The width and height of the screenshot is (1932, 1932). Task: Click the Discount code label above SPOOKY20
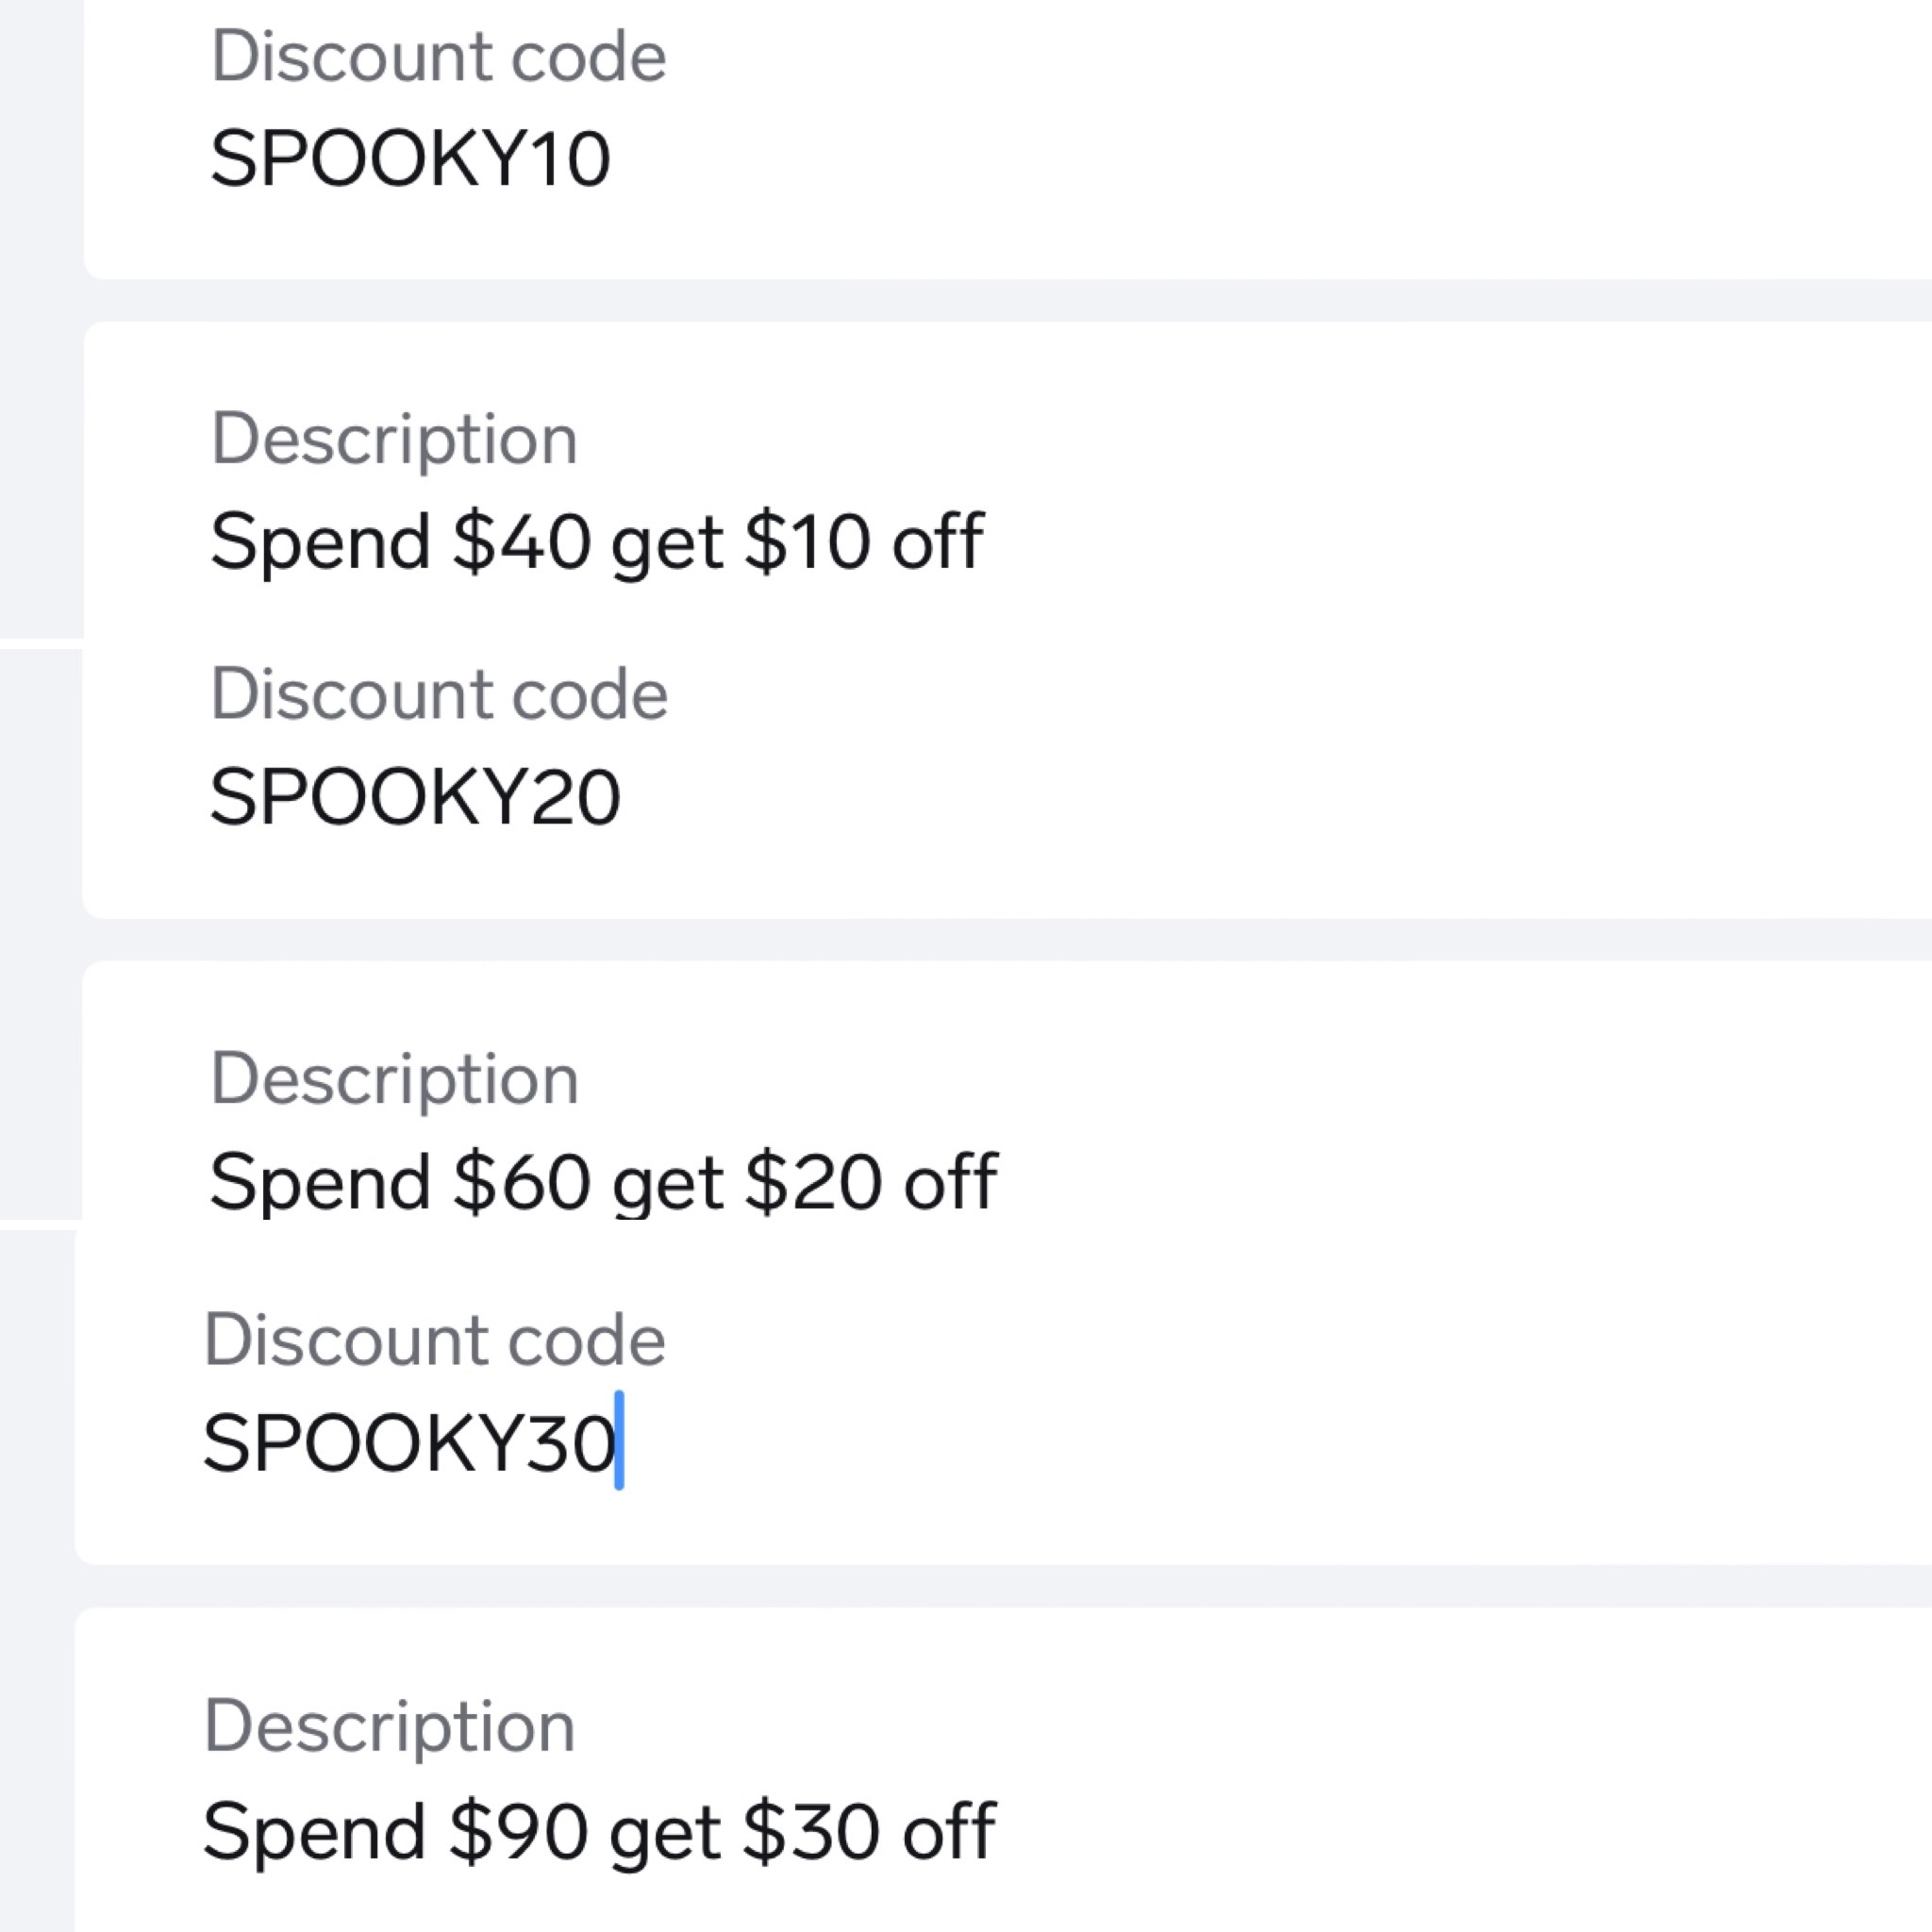(x=439, y=694)
